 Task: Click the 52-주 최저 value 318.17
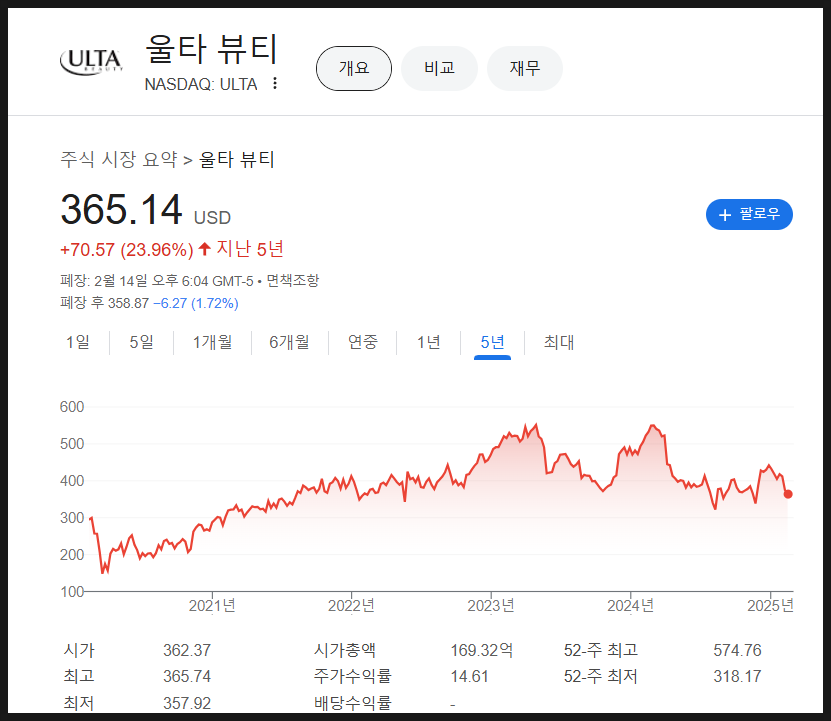point(737,676)
